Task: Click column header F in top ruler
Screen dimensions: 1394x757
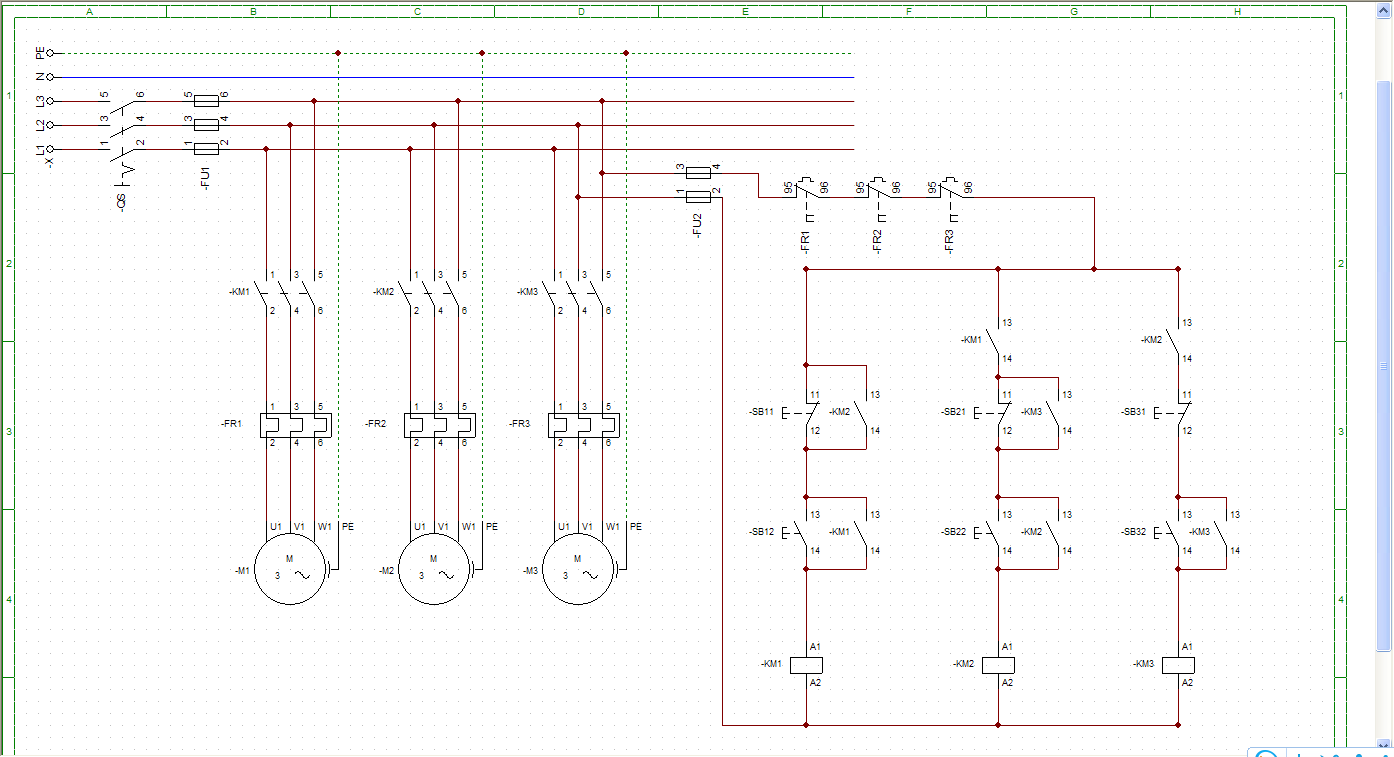Action: click(x=909, y=11)
